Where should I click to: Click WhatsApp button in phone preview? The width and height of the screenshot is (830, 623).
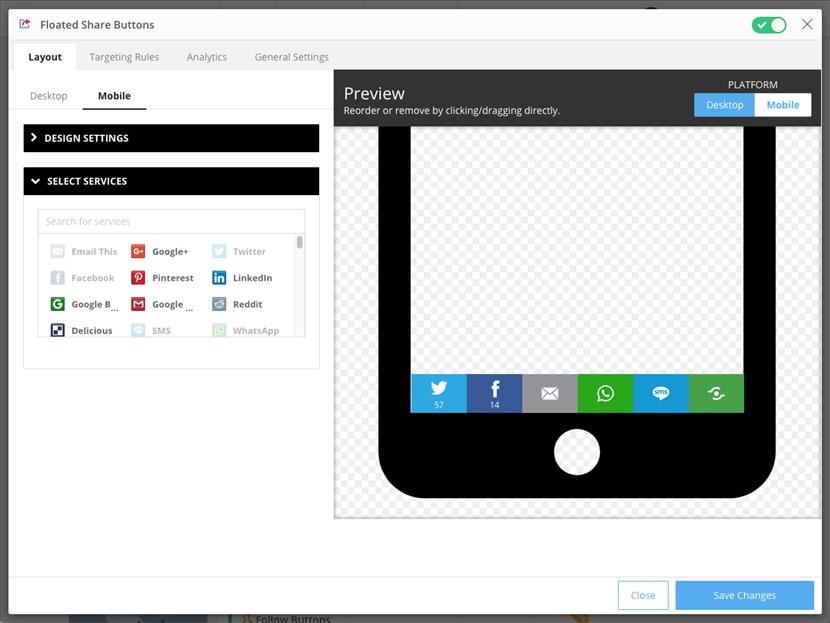605,393
